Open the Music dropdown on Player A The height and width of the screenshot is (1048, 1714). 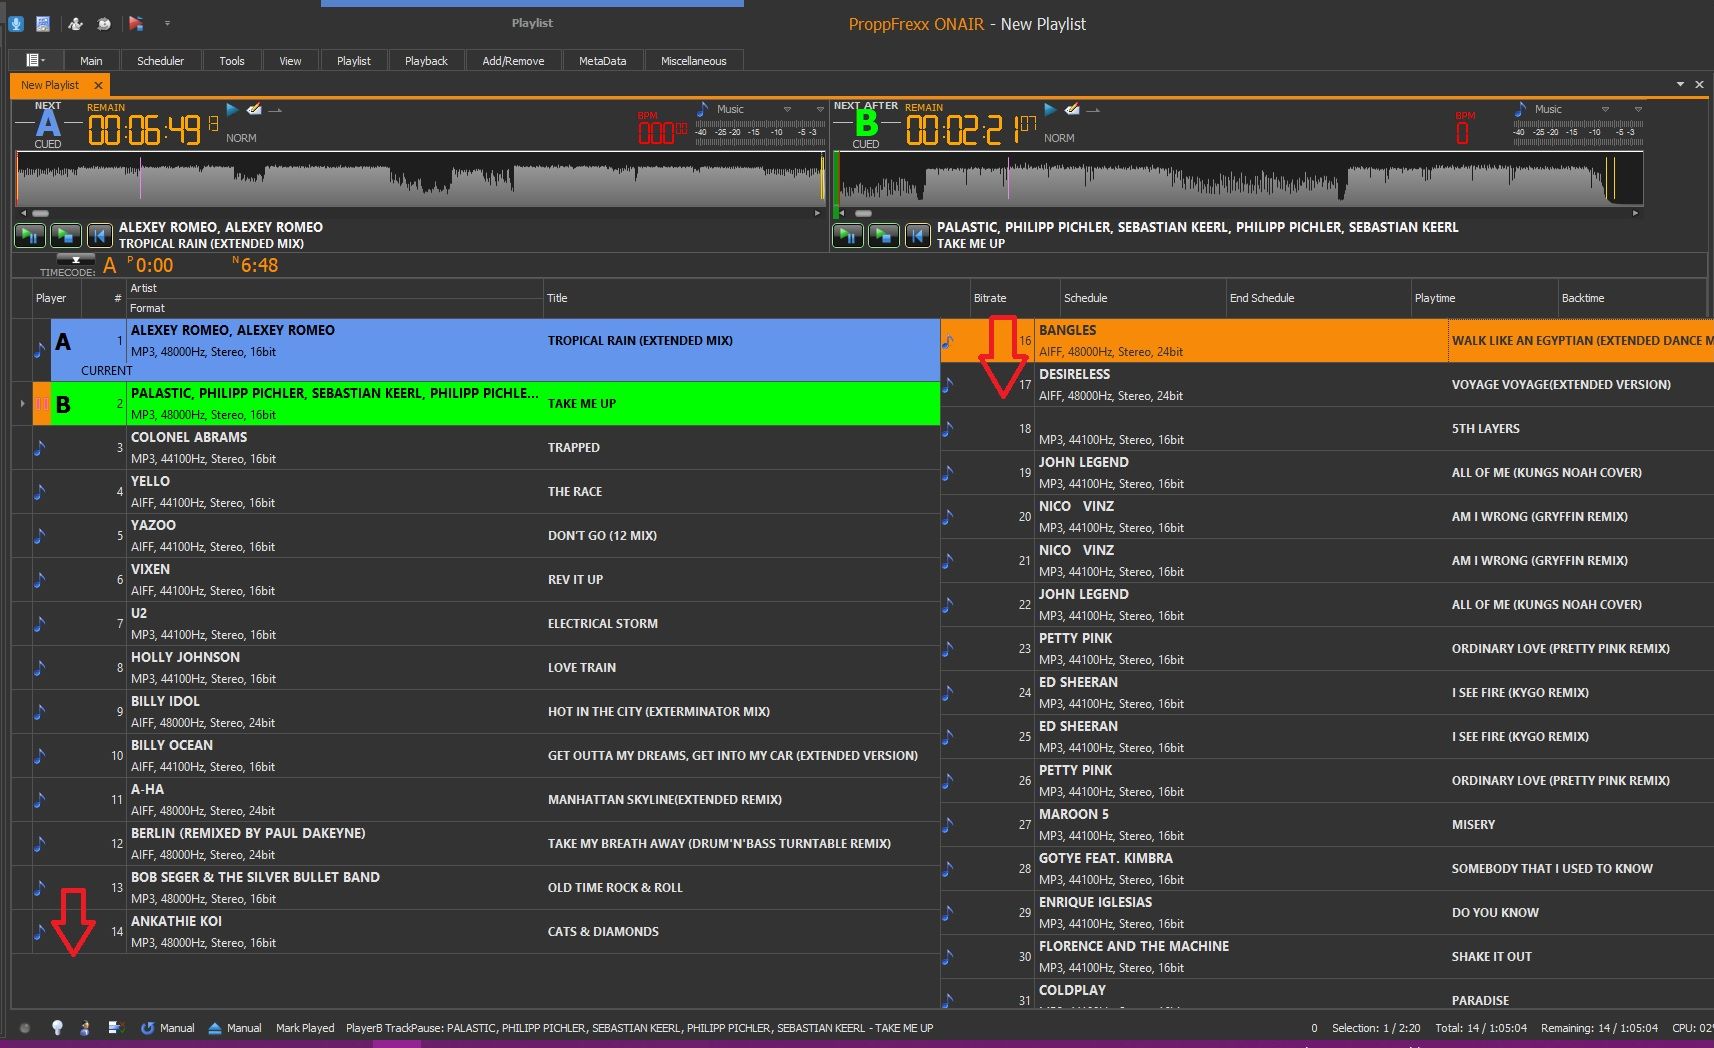[787, 109]
